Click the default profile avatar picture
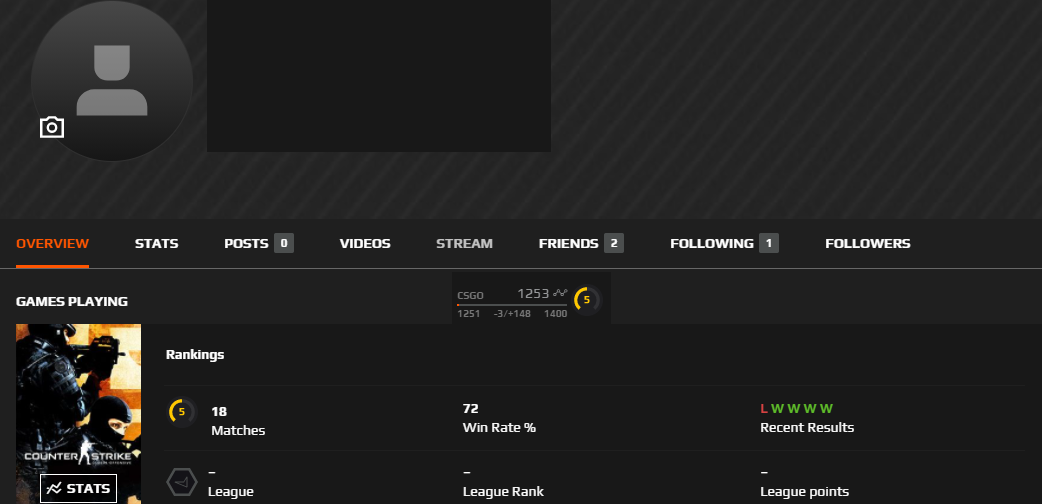Screen dimensions: 1042x504 [x=112, y=80]
